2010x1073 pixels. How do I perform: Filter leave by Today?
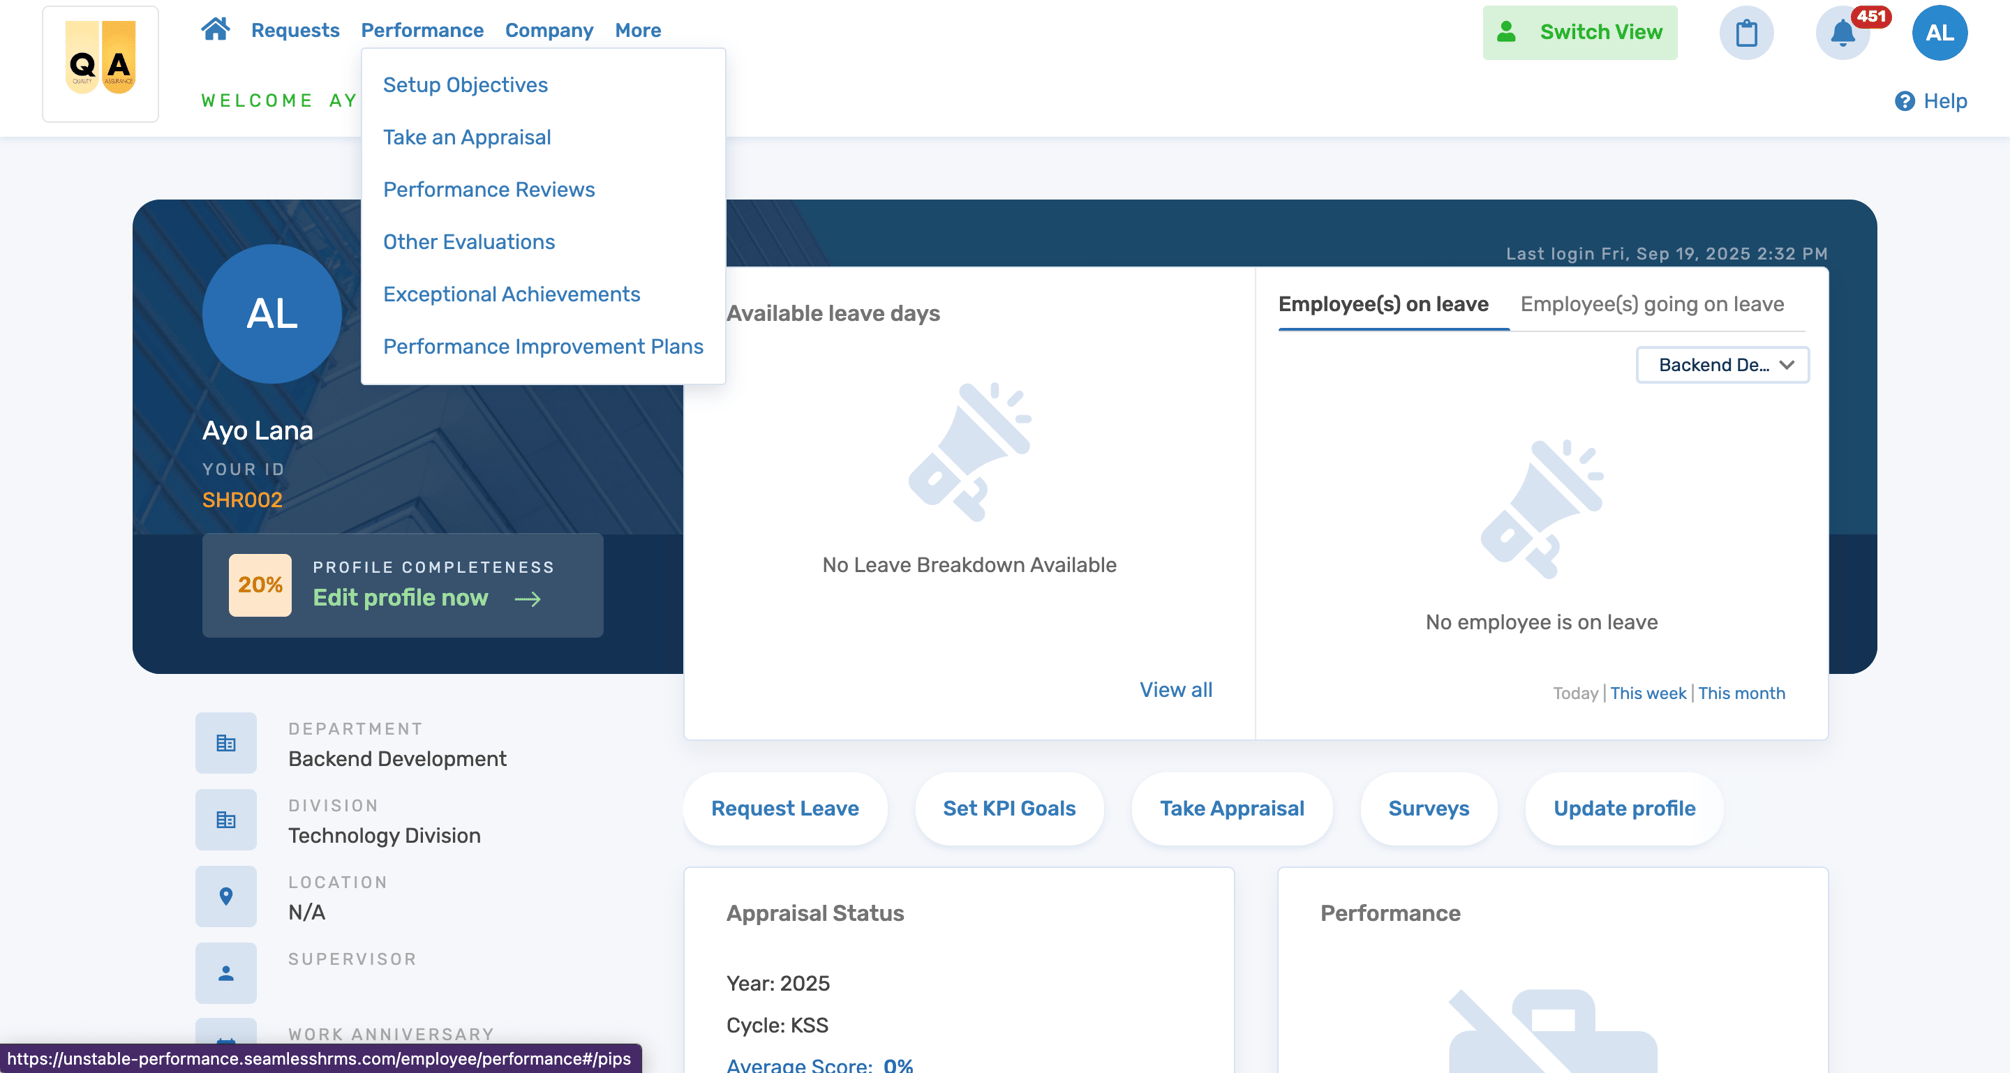coord(1575,693)
